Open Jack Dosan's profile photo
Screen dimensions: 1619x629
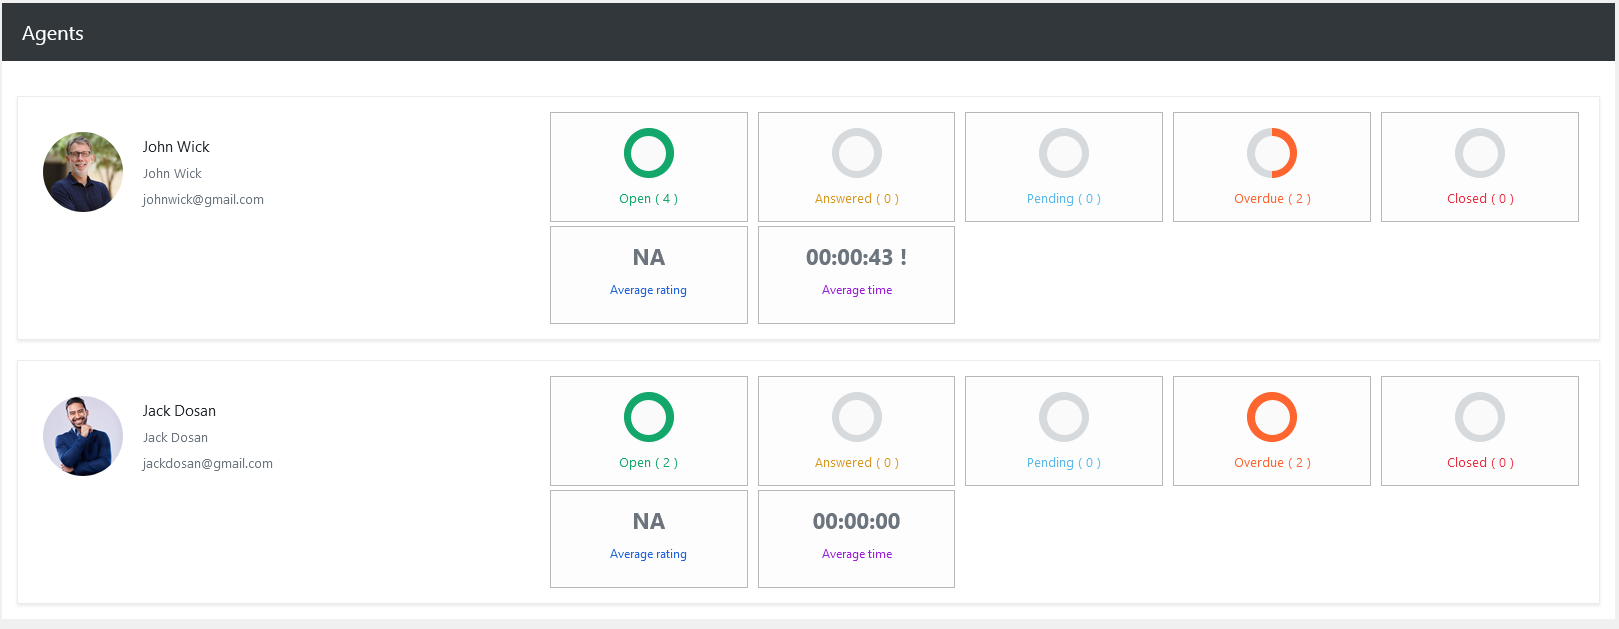pos(83,436)
